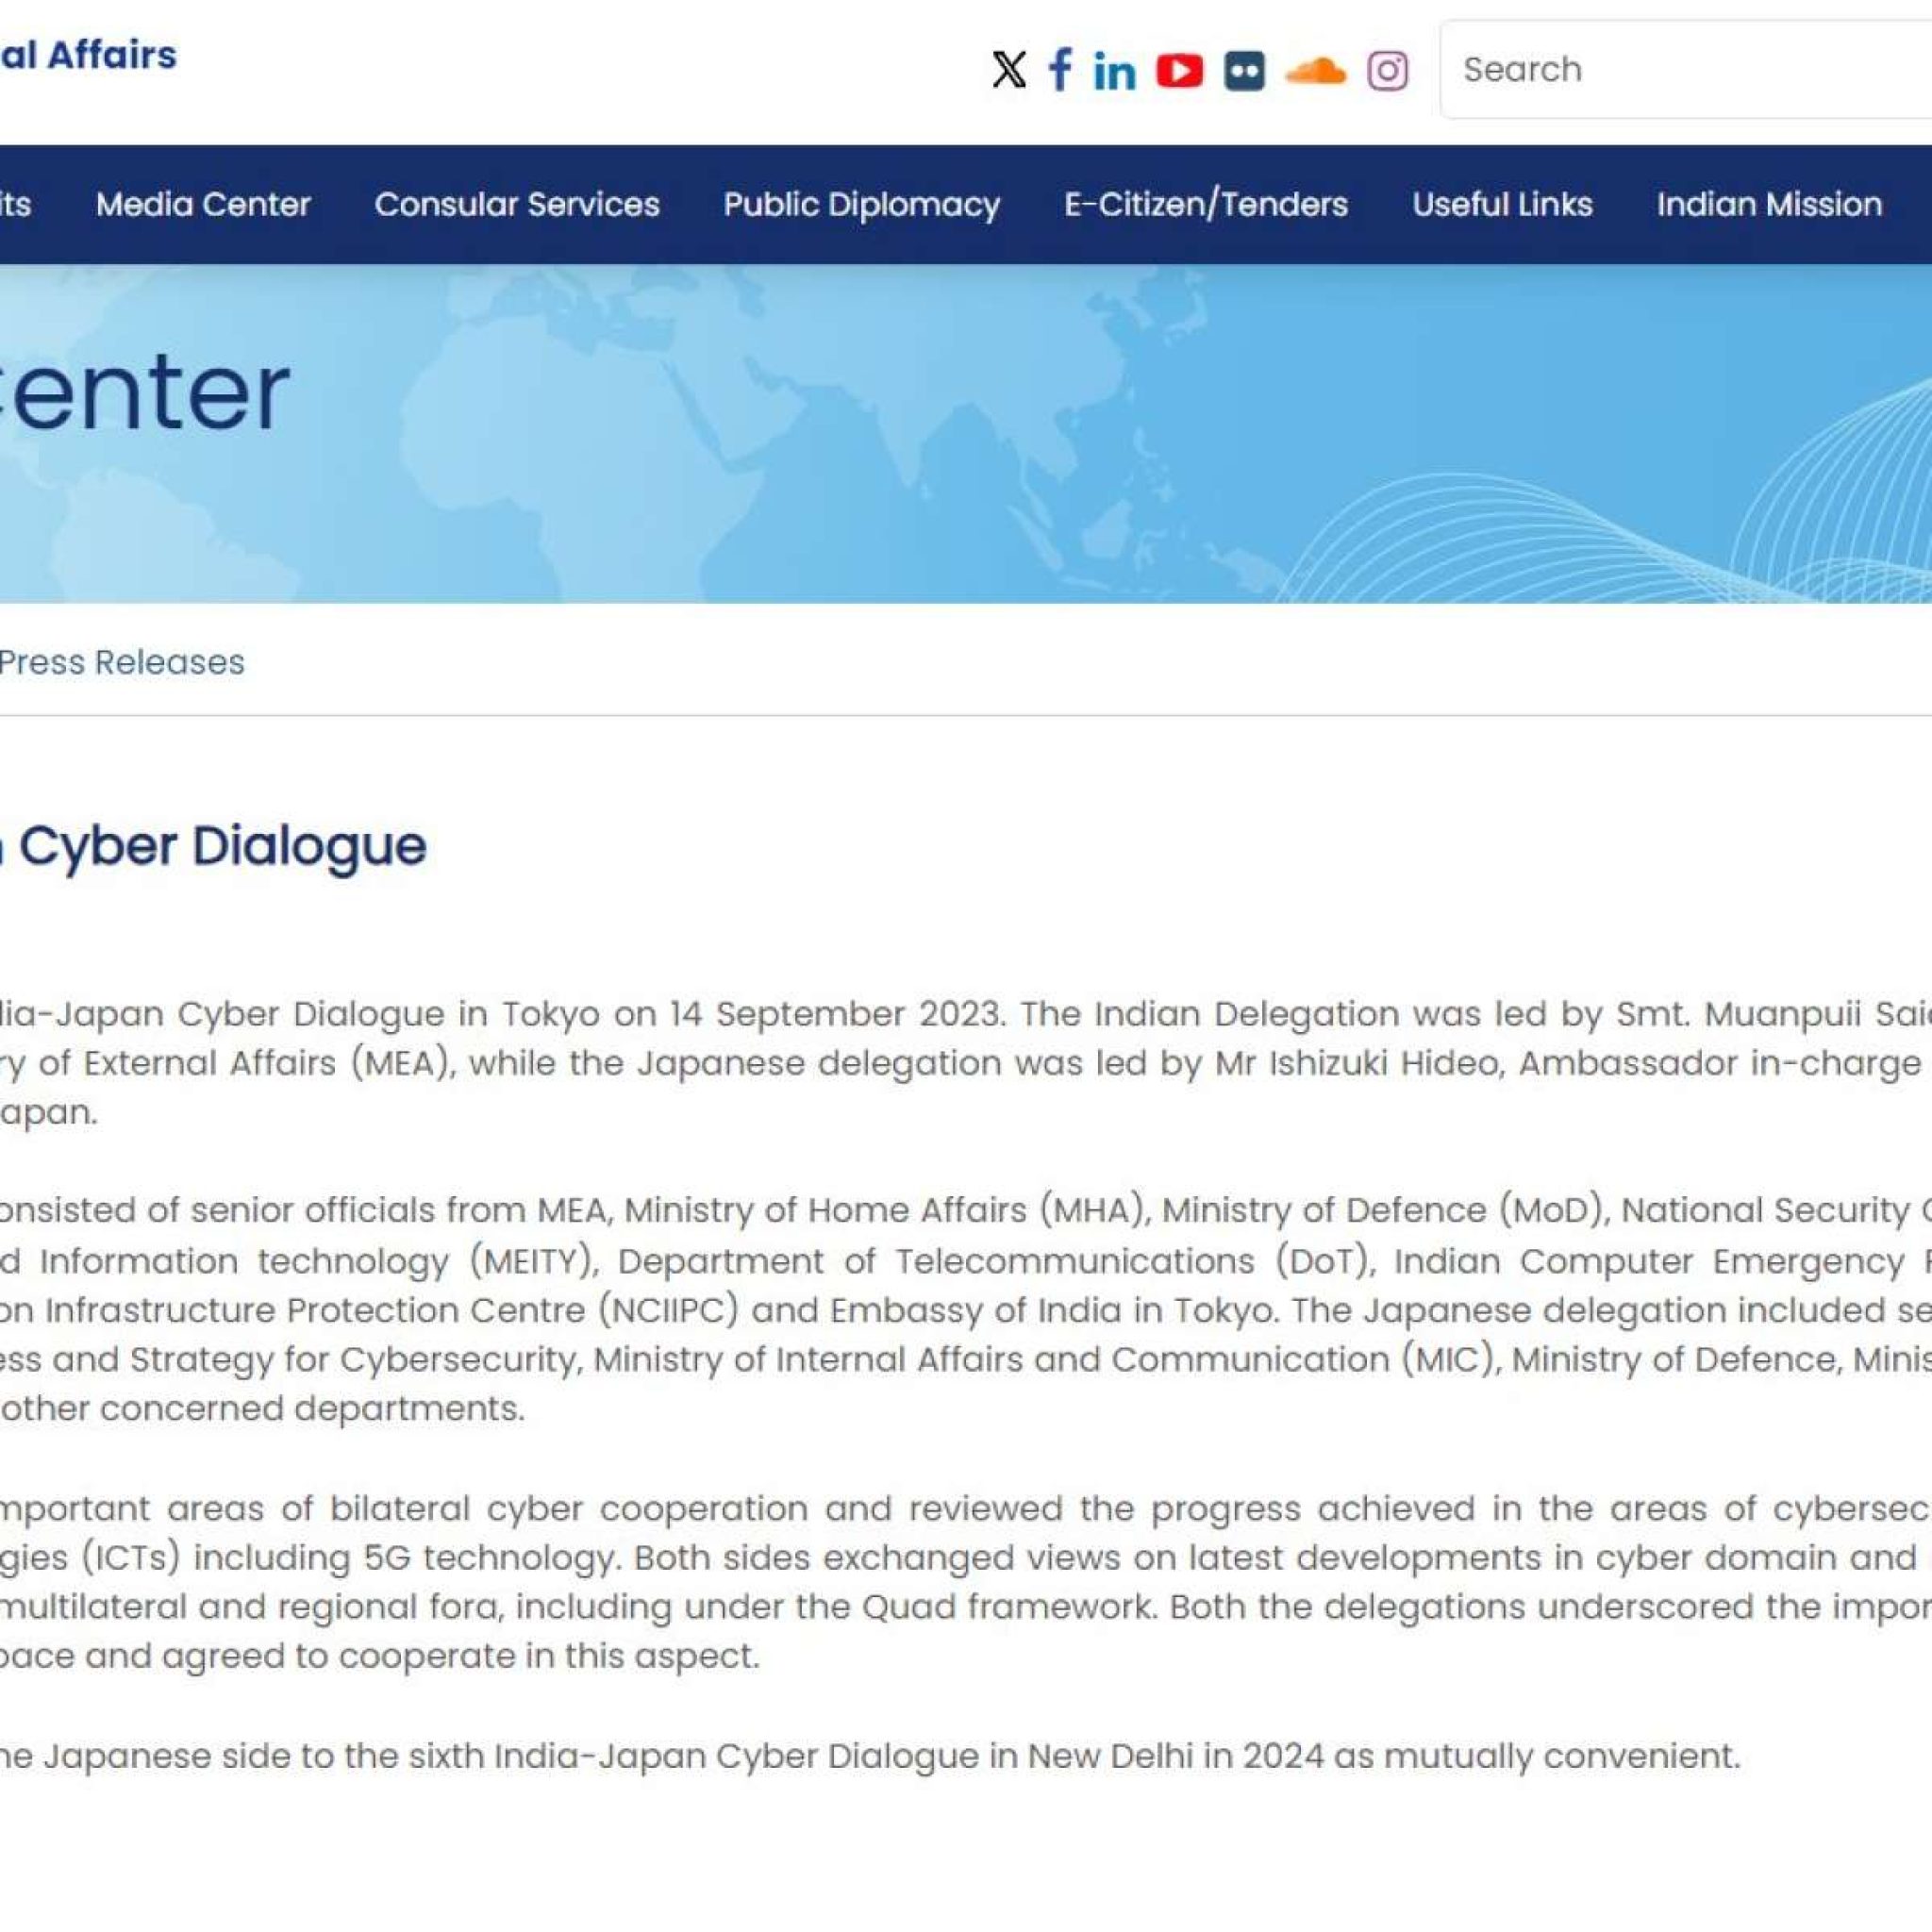Focus the Search input field

tap(1686, 69)
